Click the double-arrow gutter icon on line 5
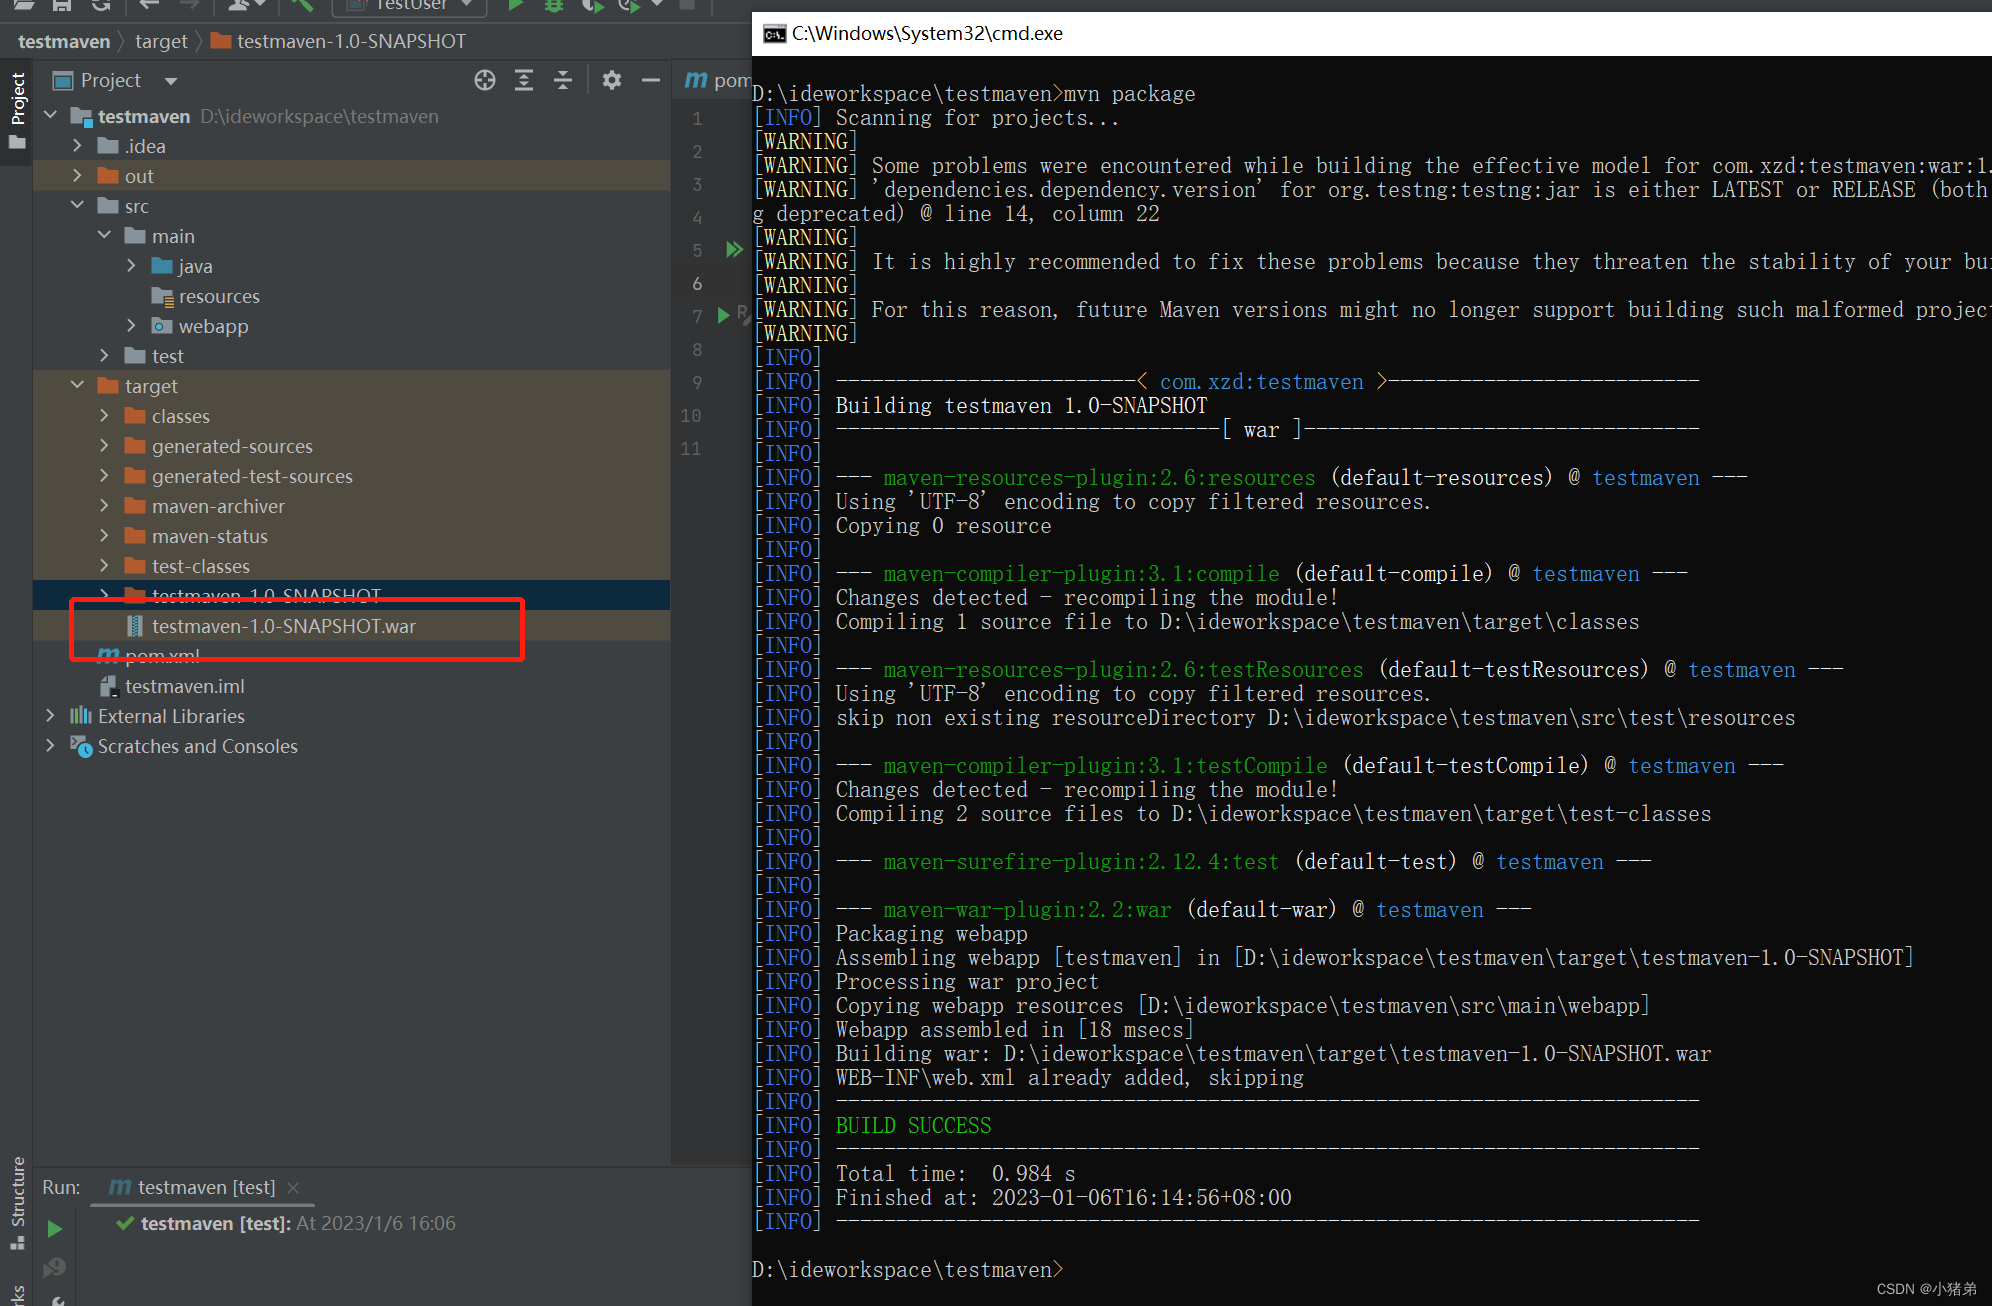This screenshot has width=1992, height=1306. [x=734, y=250]
